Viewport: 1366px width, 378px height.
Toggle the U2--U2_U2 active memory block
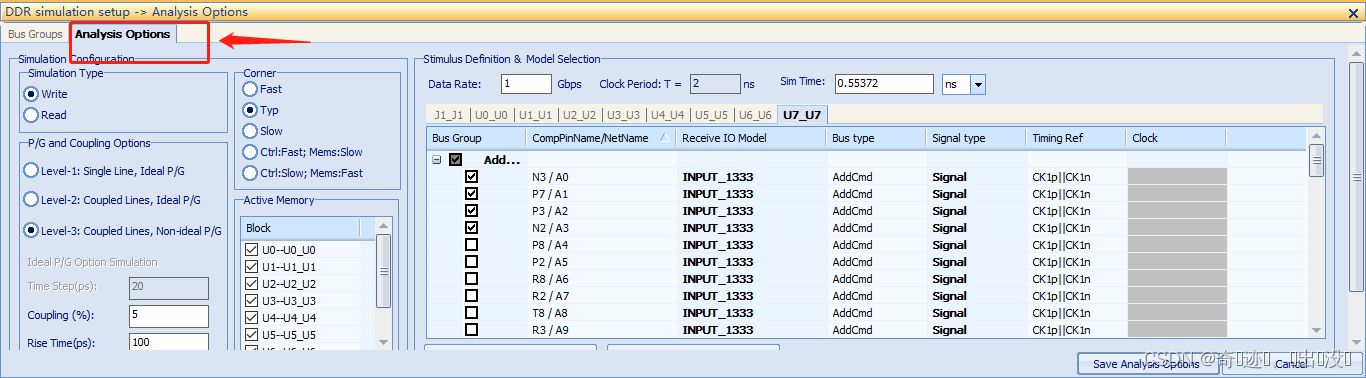coord(252,284)
